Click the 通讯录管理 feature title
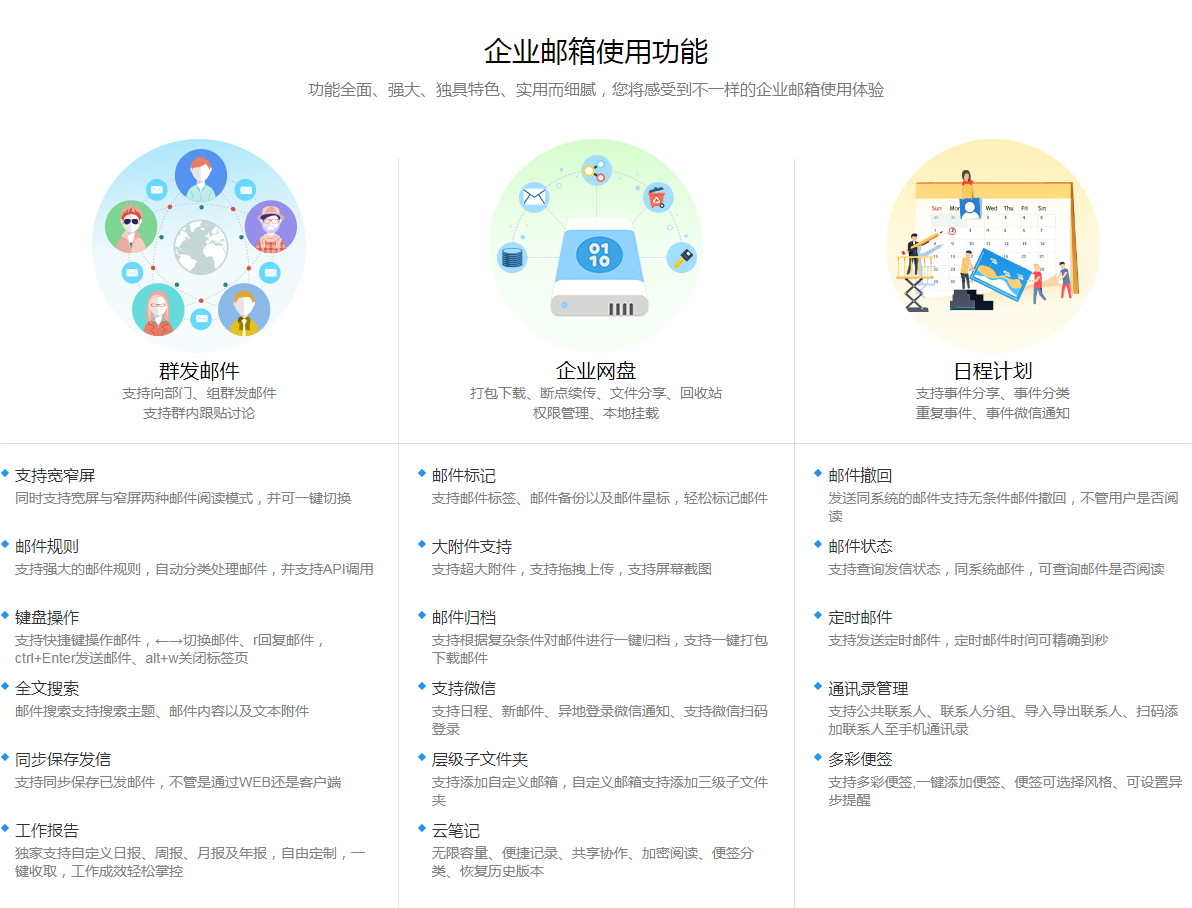The image size is (1192, 908). pos(868,688)
